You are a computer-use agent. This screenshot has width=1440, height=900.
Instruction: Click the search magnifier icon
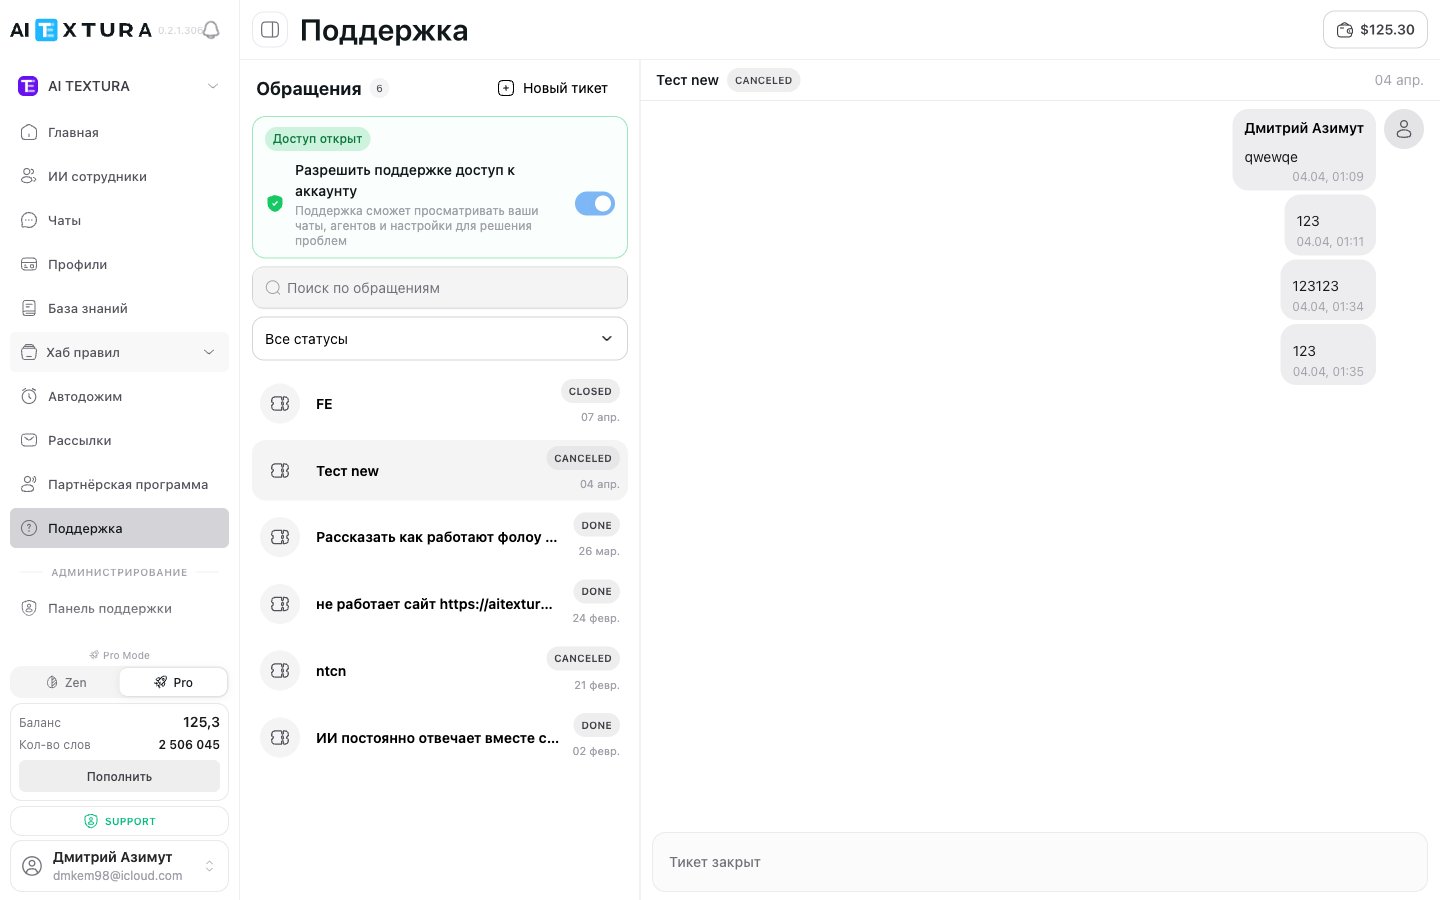[273, 288]
